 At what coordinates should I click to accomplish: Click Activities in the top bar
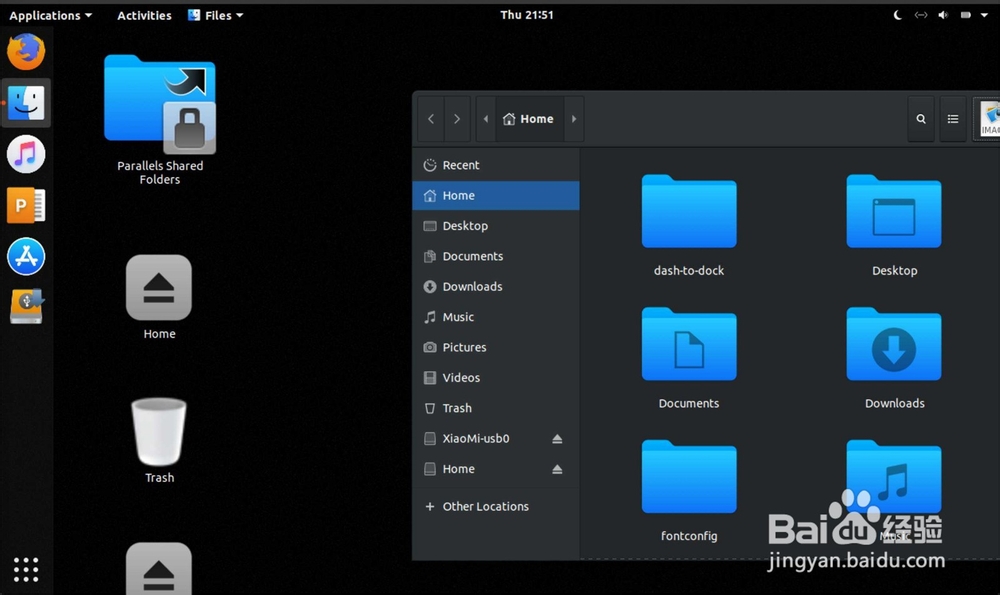(144, 15)
